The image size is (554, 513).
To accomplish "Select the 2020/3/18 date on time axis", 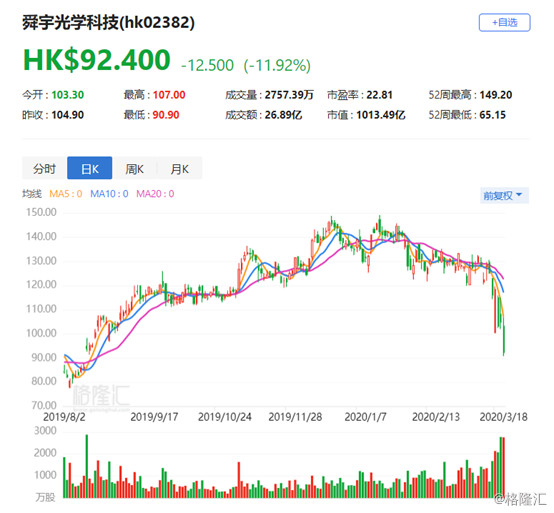I will (x=503, y=417).
